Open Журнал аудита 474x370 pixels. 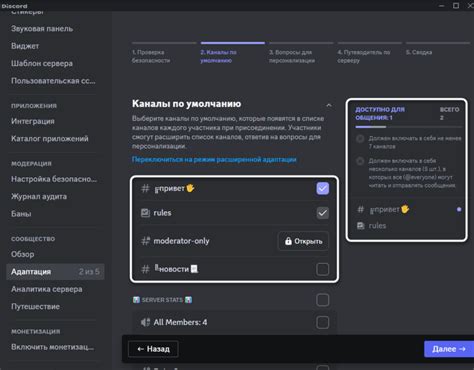[55, 196]
